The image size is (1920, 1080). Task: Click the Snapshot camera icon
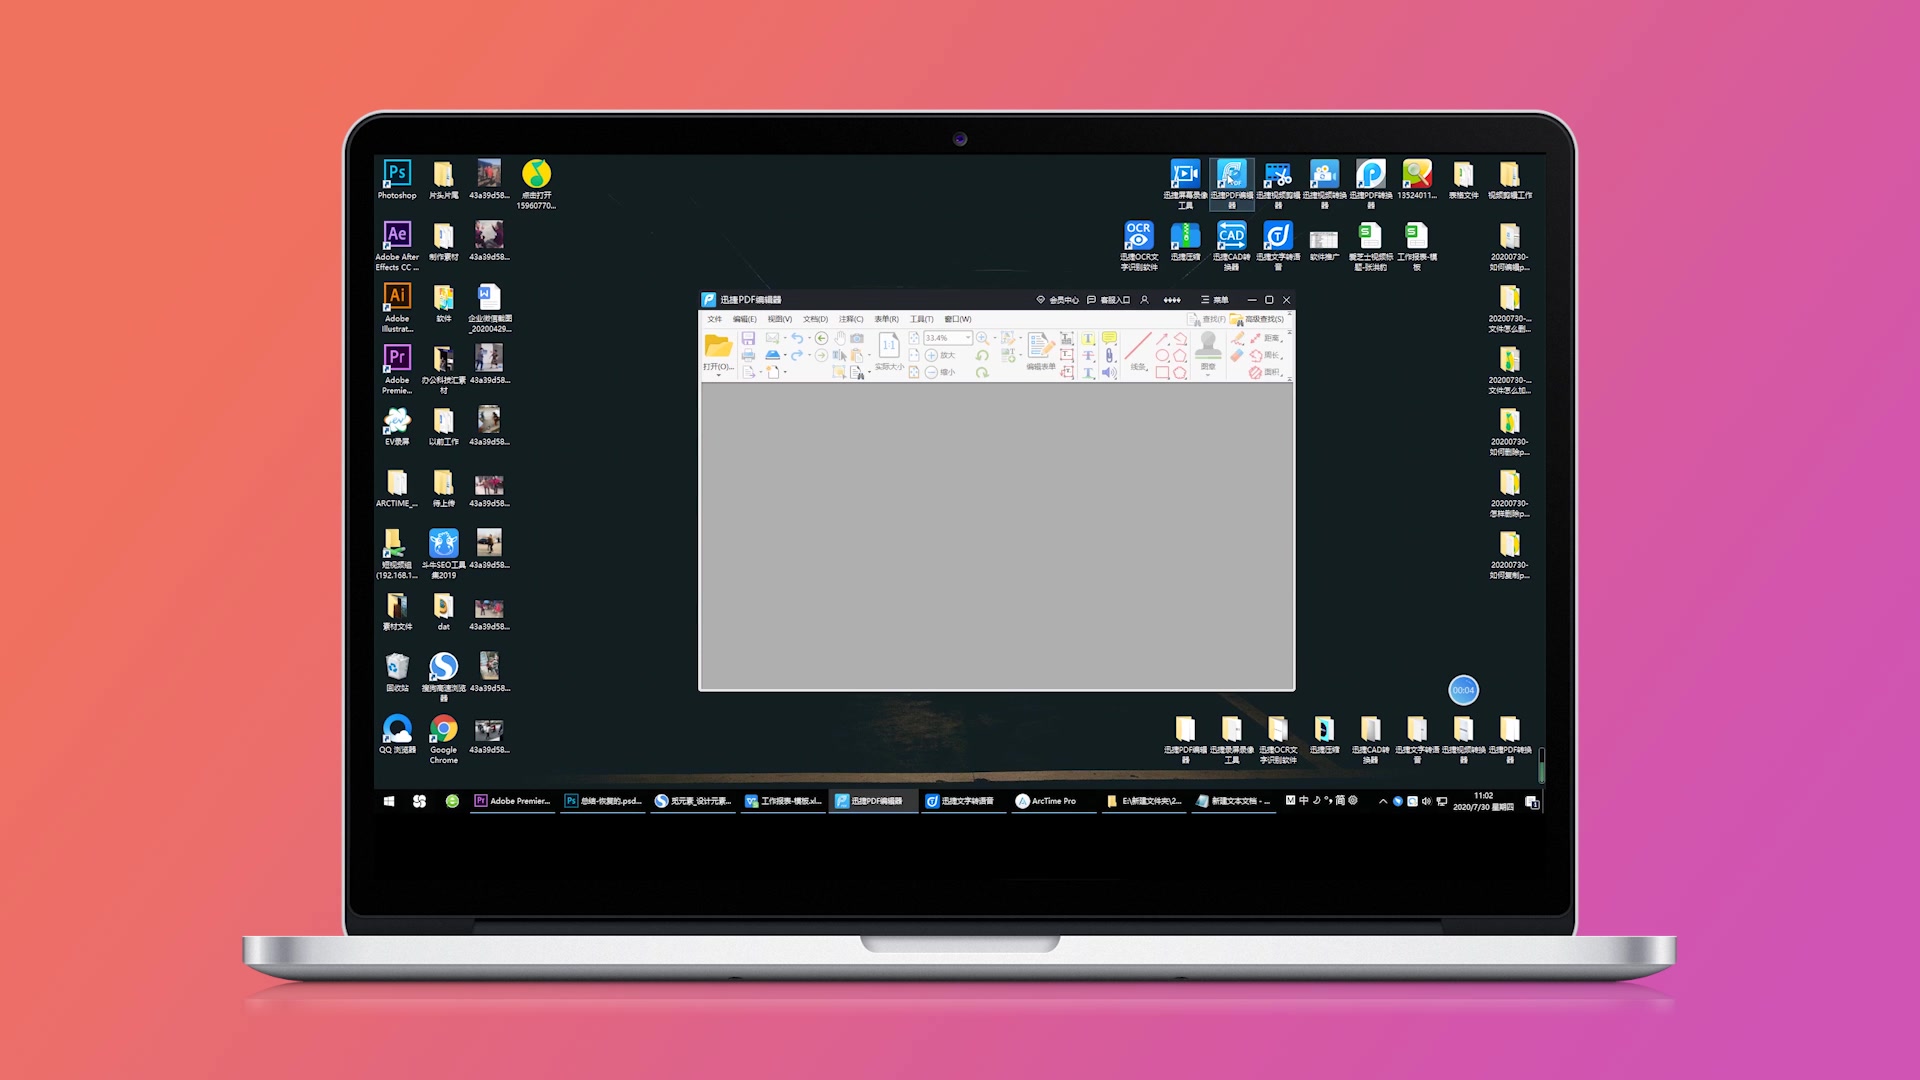(857, 339)
